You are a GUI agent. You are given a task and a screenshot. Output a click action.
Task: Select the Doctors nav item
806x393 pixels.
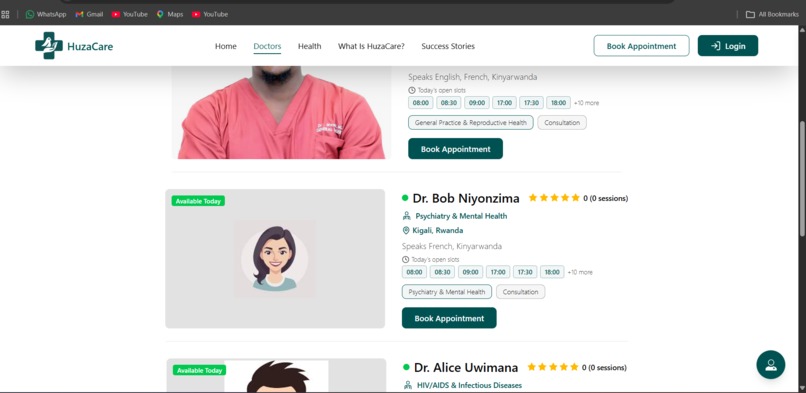267,46
